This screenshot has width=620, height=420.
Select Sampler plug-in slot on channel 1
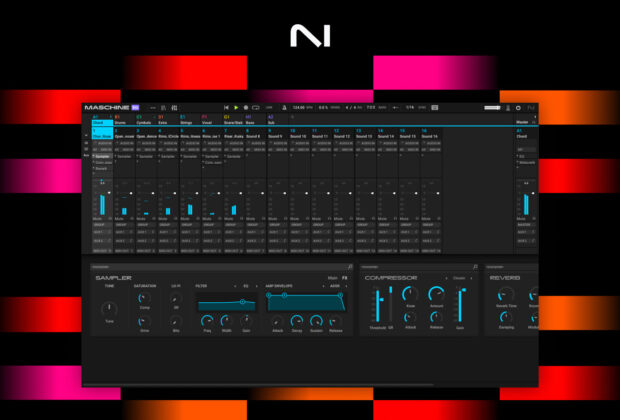point(102,157)
